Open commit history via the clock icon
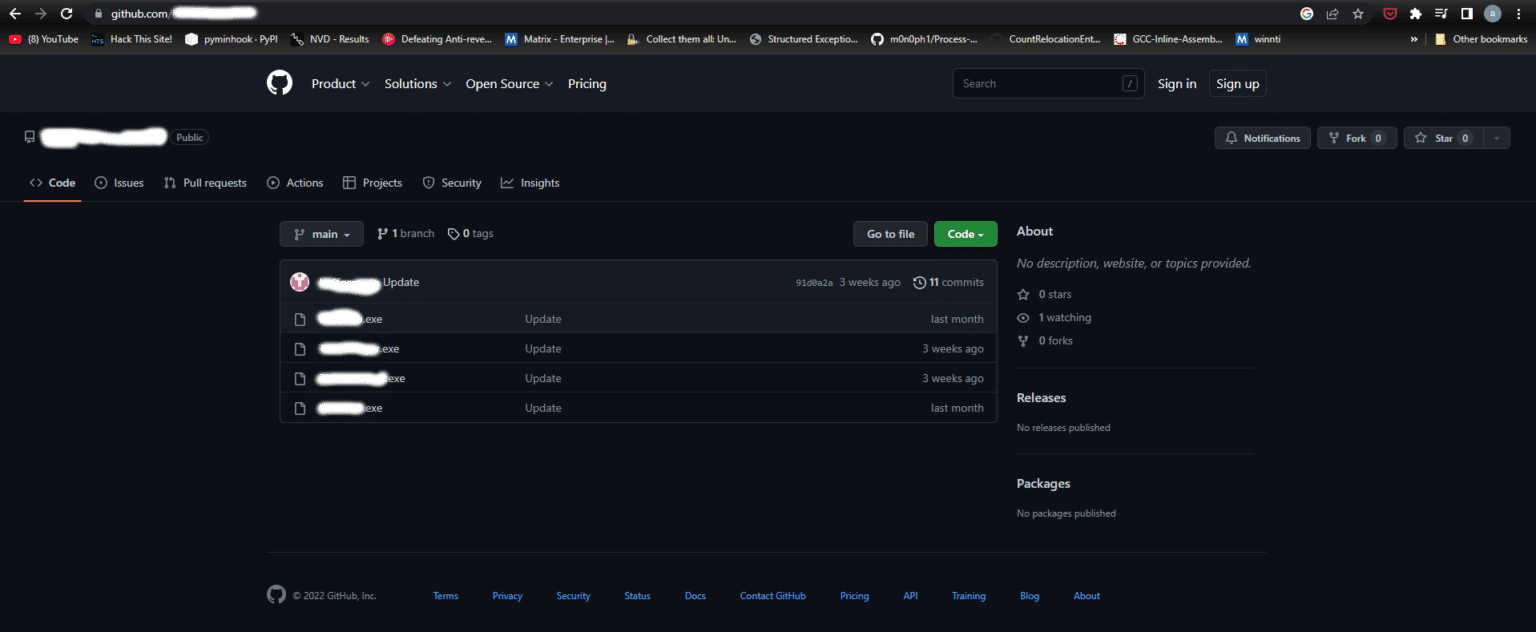The width and height of the screenshot is (1536, 632). pyautogui.click(x=919, y=282)
